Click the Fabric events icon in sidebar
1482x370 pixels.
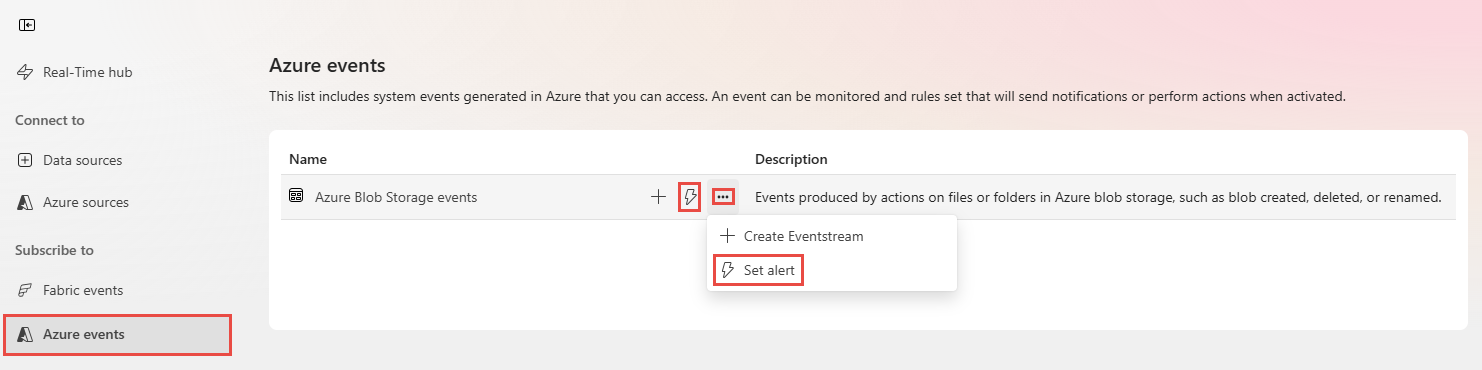click(26, 290)
